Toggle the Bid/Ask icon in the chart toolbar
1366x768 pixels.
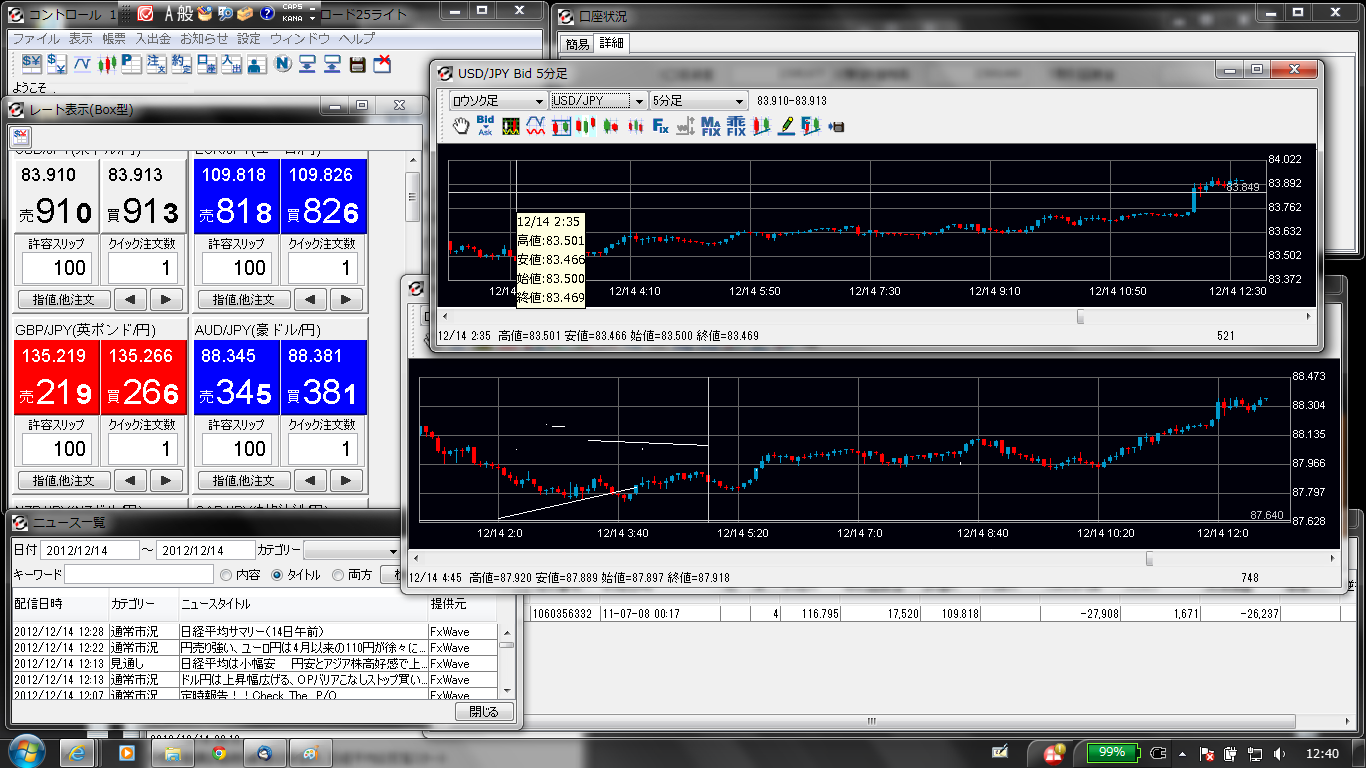click(x=486, y=126)
